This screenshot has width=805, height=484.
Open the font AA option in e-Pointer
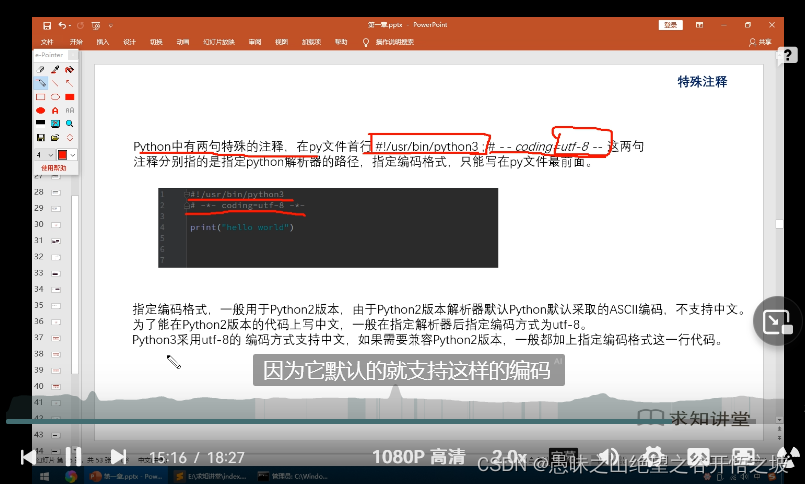[x=69, y=110]
